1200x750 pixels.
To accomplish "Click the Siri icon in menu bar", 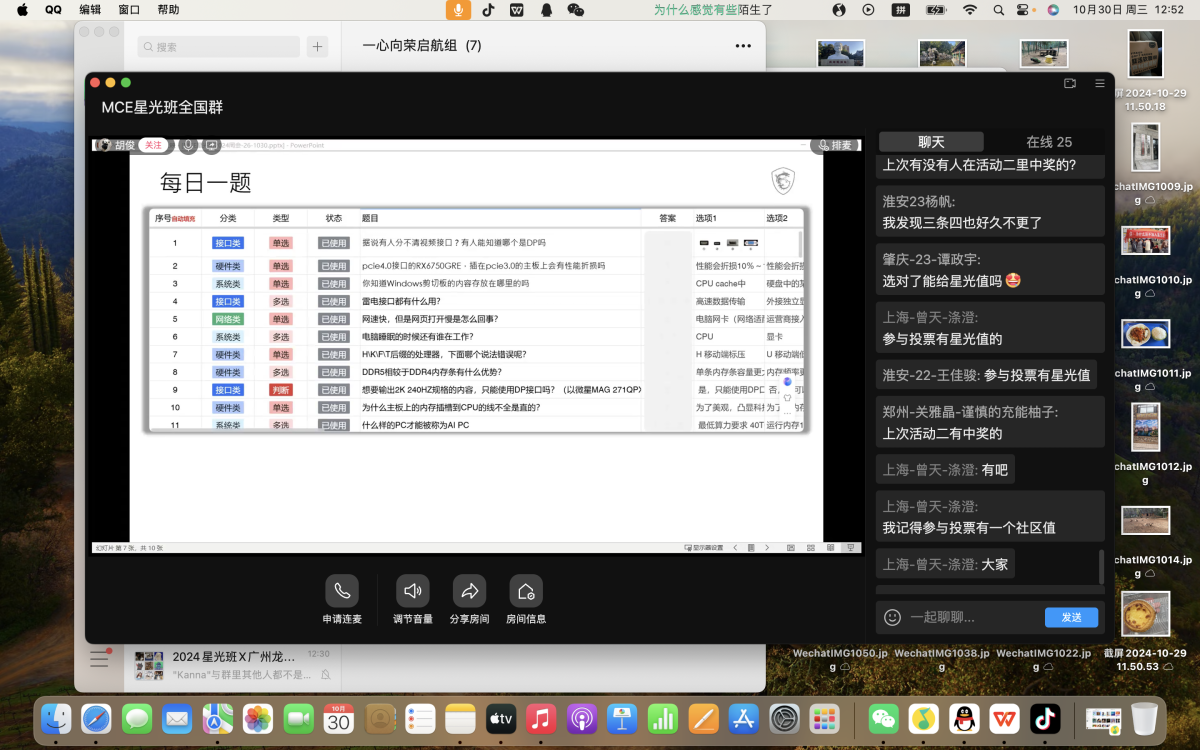I will 1053,9.
